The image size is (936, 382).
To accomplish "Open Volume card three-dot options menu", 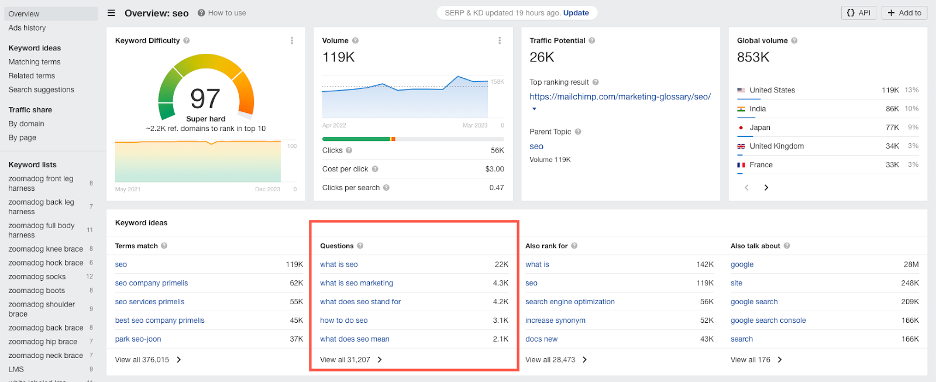I will click(x=500, y=41).
